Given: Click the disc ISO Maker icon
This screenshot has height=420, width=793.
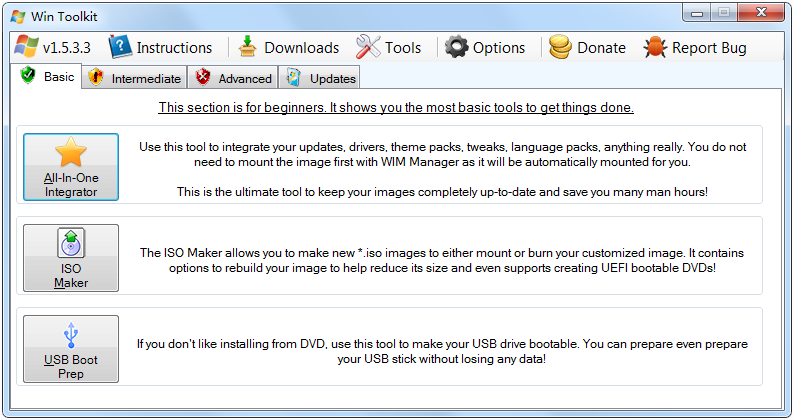Looking at the screenshot, I should point(71,243).
